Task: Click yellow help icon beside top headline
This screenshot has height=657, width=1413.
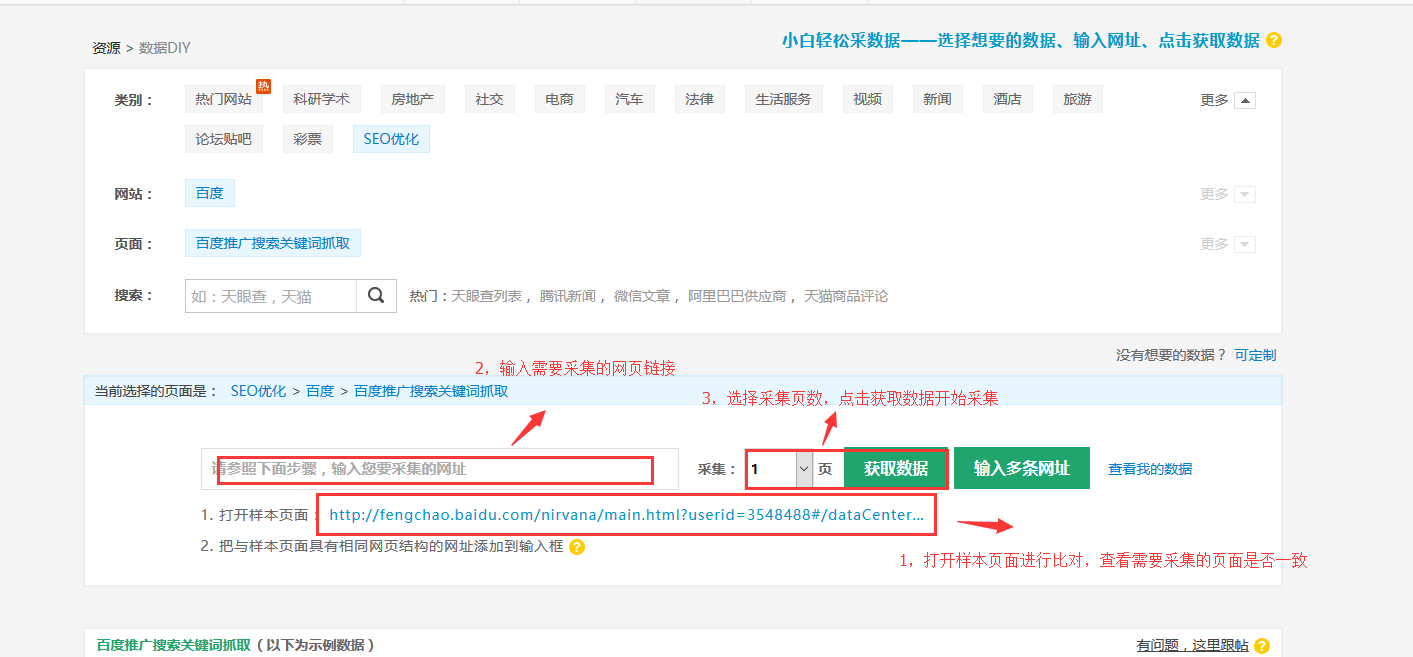Action: pos(1273,41)
